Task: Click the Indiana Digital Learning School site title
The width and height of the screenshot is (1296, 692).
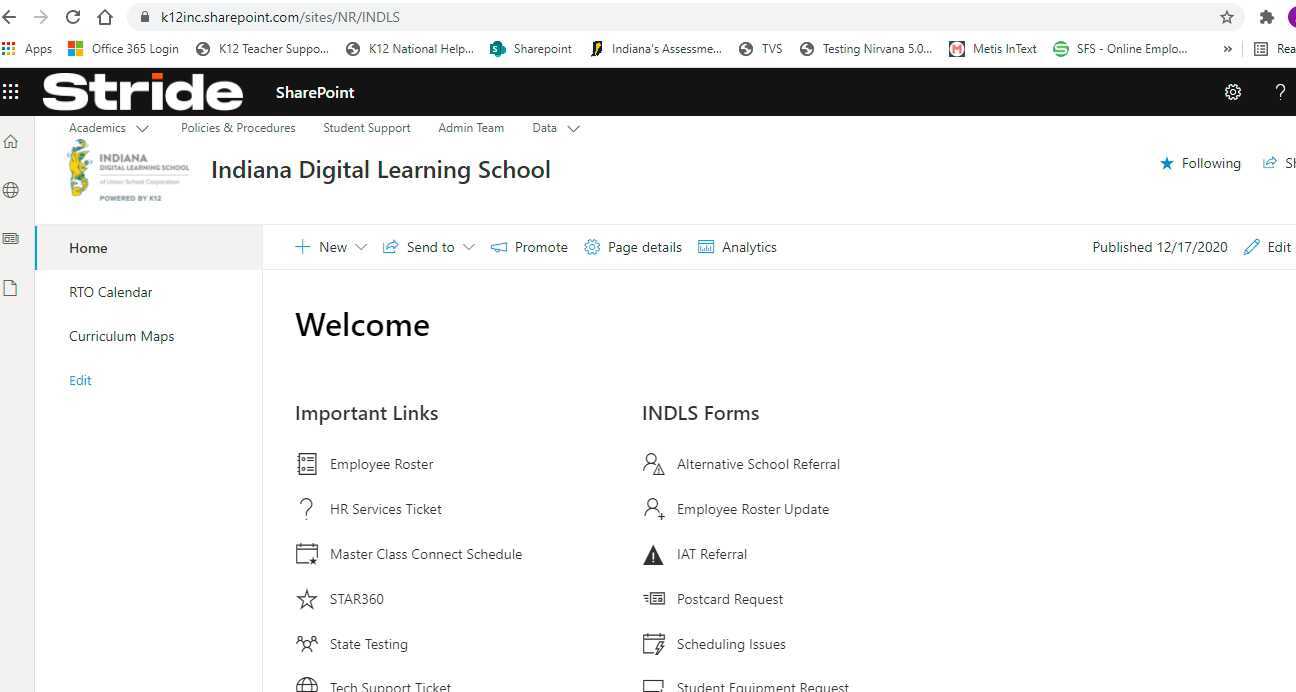Action: click(381, 169)
